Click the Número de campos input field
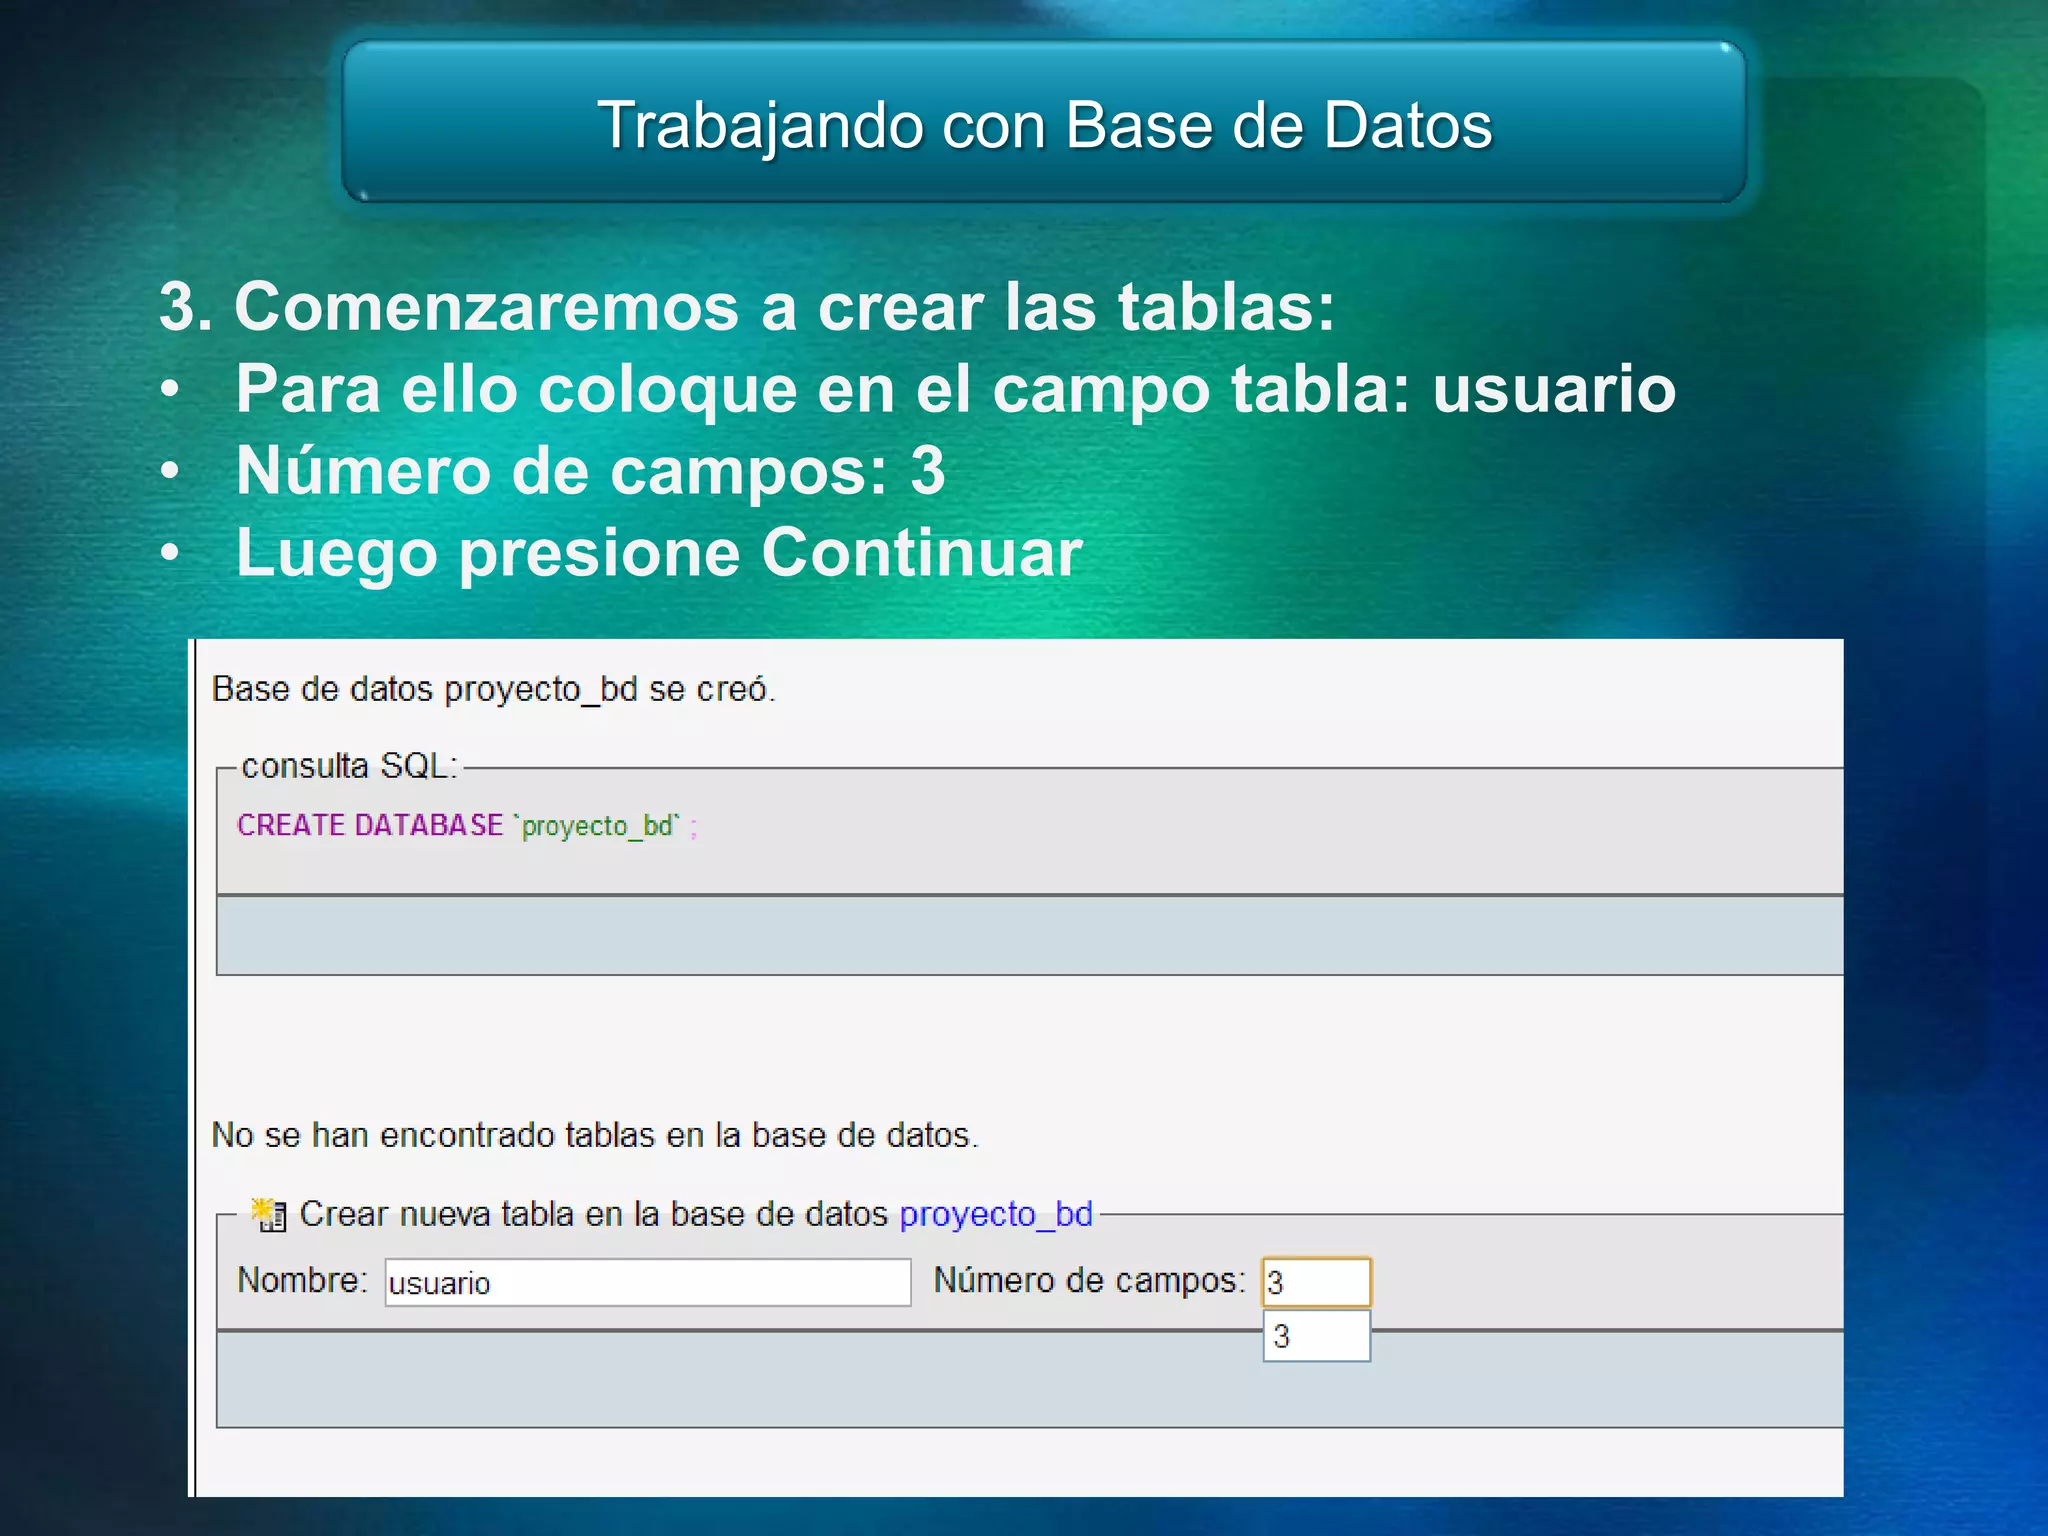The image size is (2048, 1536). (1317, 1282)
